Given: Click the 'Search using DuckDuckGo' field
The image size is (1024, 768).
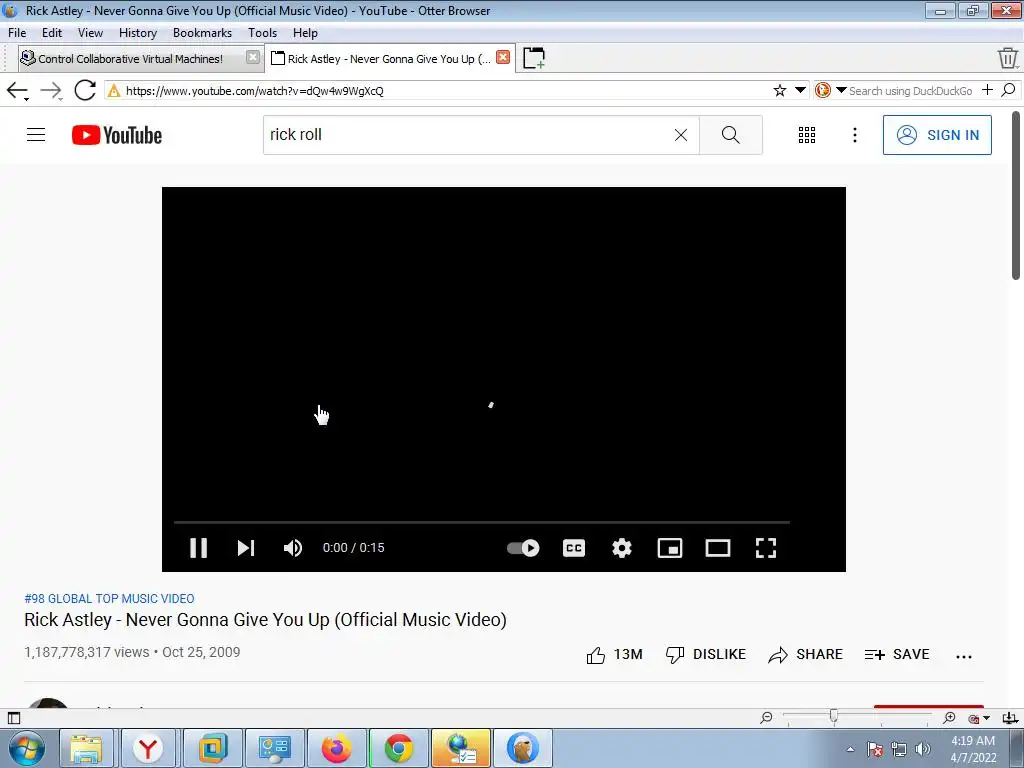Looking at the screenshot, I should click(x=911, y=91).
